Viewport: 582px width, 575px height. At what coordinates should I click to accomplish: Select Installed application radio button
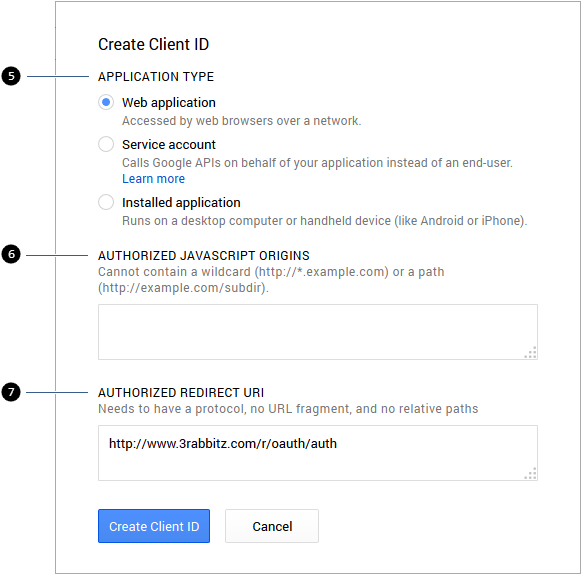[106, 202]
